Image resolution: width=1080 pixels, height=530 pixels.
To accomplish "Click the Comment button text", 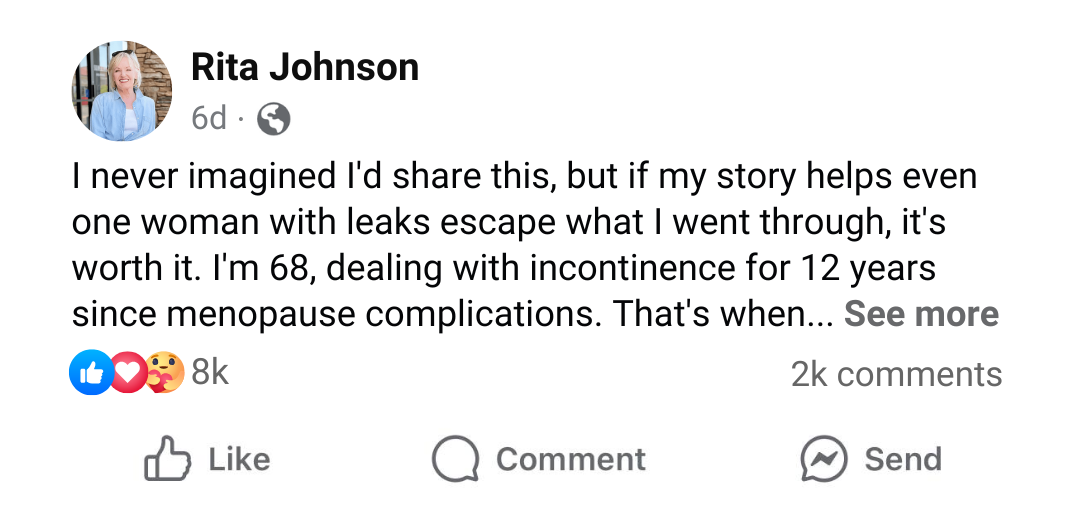I will pos(570,459).
